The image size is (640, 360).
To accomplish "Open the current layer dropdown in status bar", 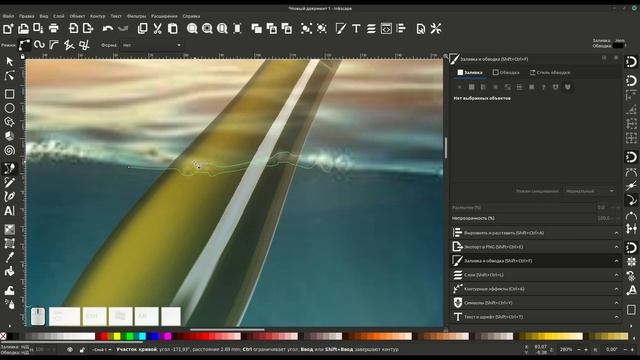I will (102, 350).
